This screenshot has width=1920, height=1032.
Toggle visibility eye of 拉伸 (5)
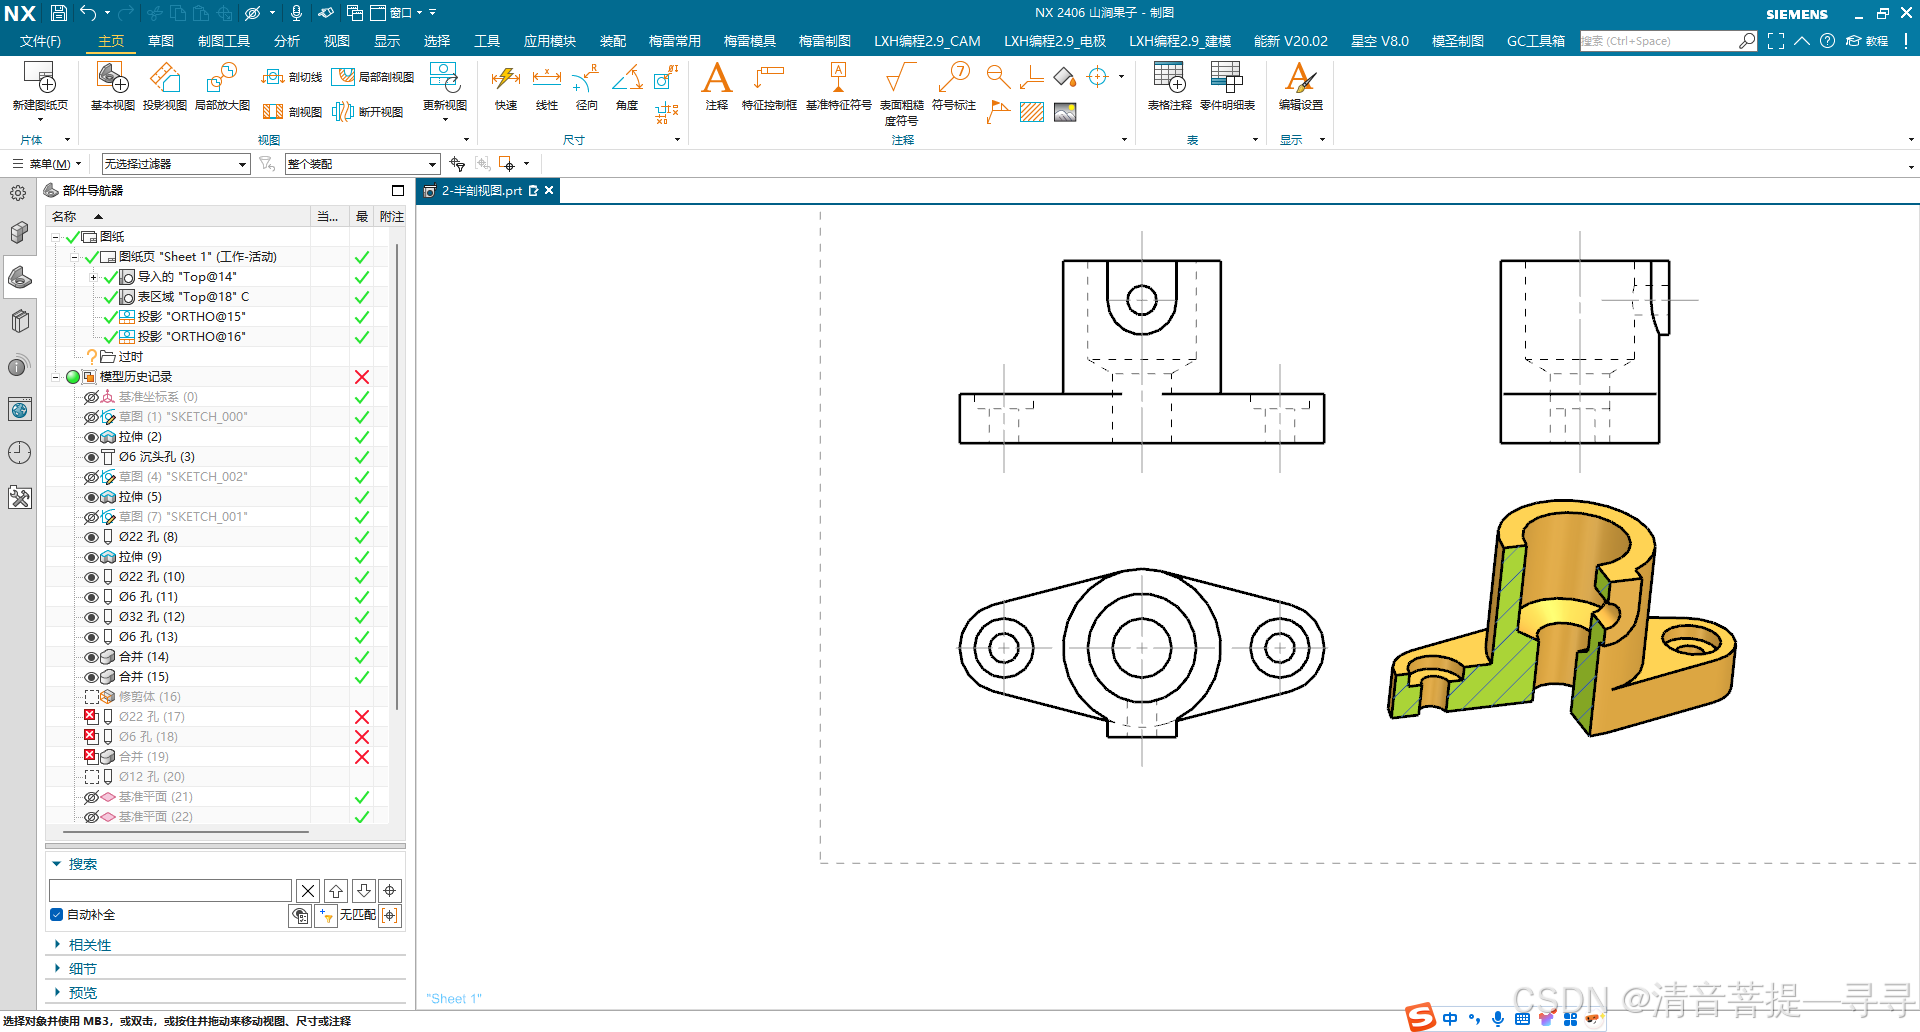pyautogui.click(x=91, y=497)
